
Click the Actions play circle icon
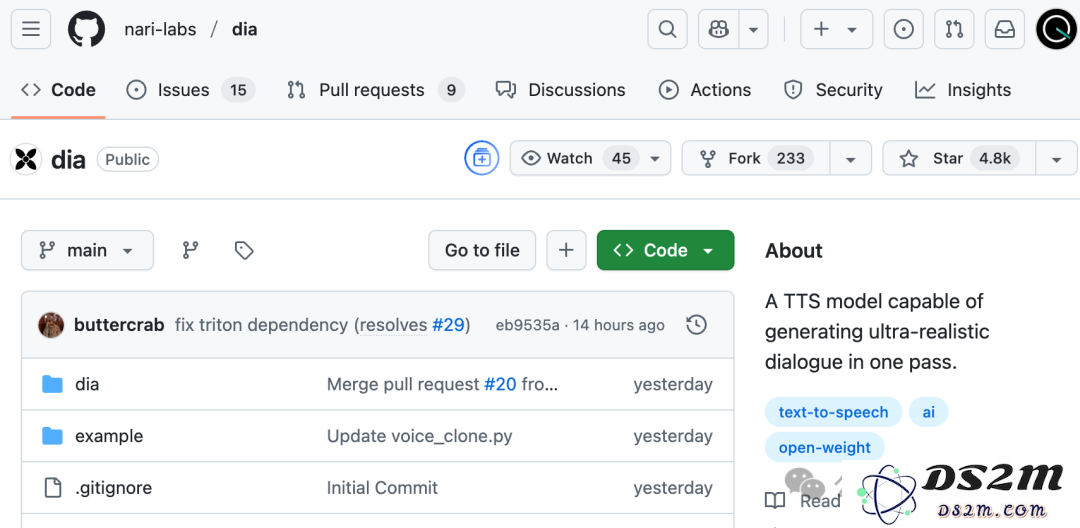tap(668, 90)
